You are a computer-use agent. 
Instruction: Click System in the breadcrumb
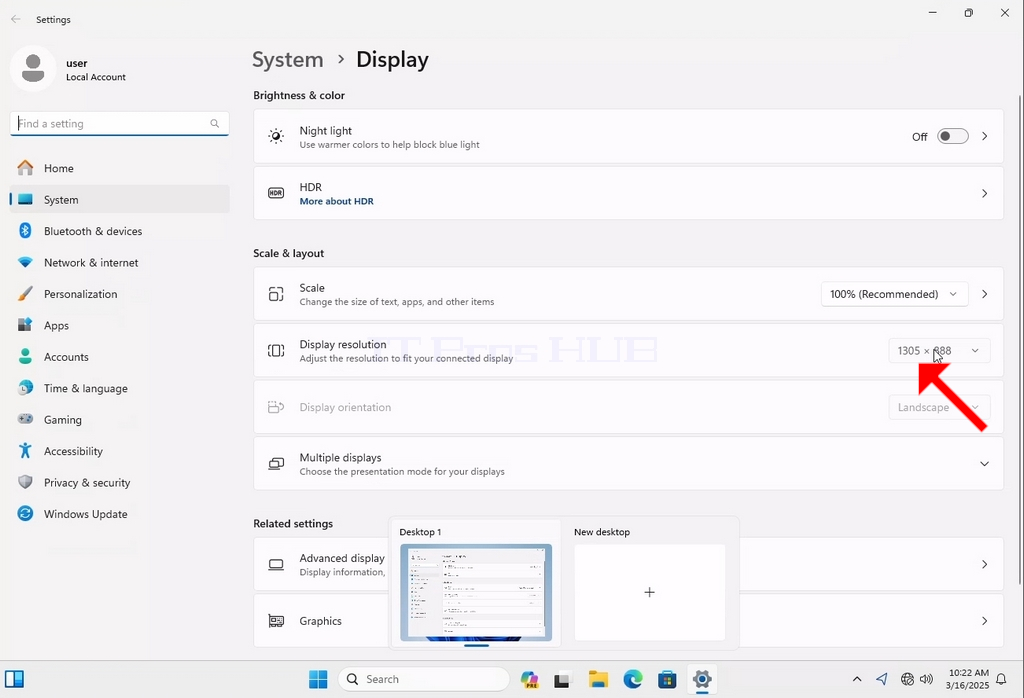click(x=288, y=59)
